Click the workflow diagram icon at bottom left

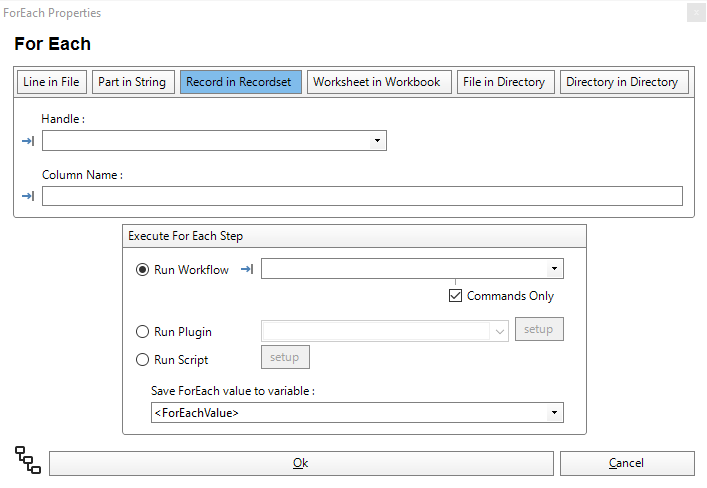[28, 460]
